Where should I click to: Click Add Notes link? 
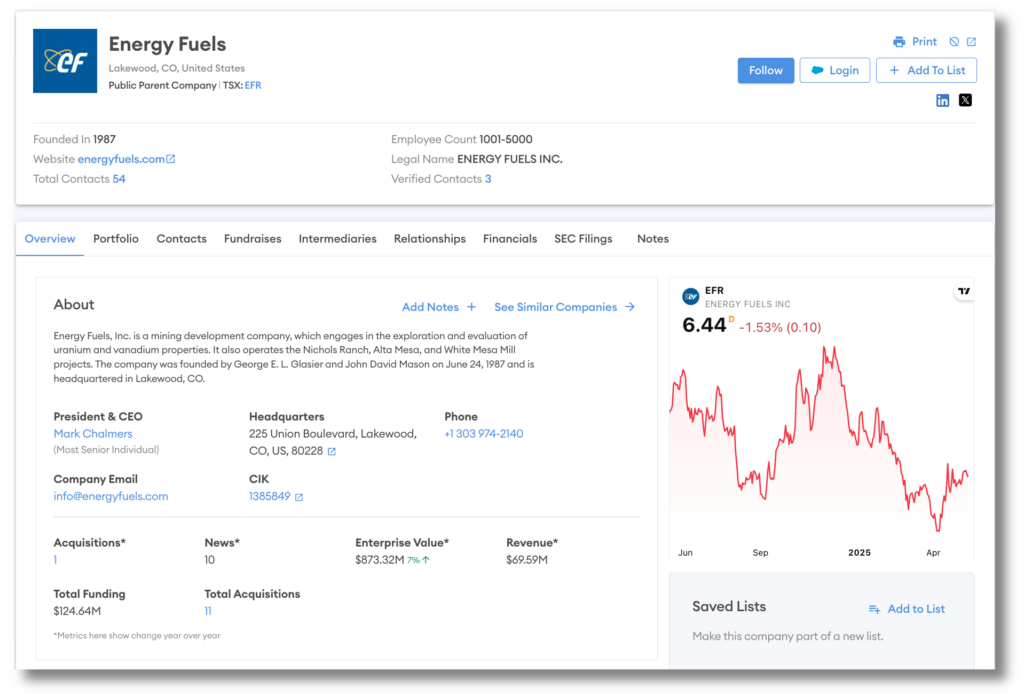430,307
